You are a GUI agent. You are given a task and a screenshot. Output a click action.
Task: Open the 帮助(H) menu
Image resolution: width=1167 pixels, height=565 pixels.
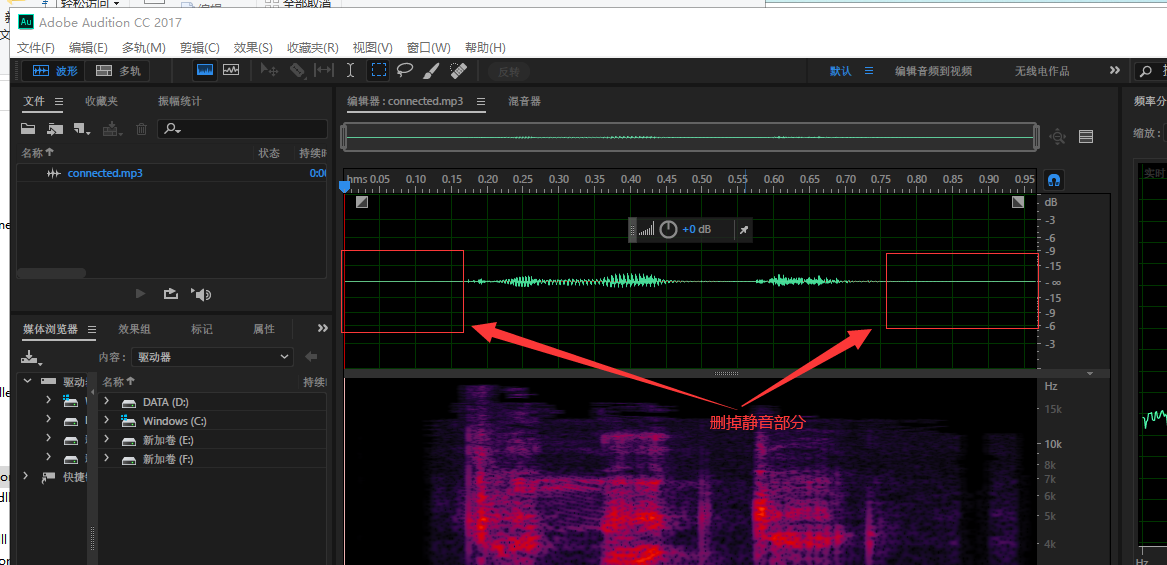point(485,48)
